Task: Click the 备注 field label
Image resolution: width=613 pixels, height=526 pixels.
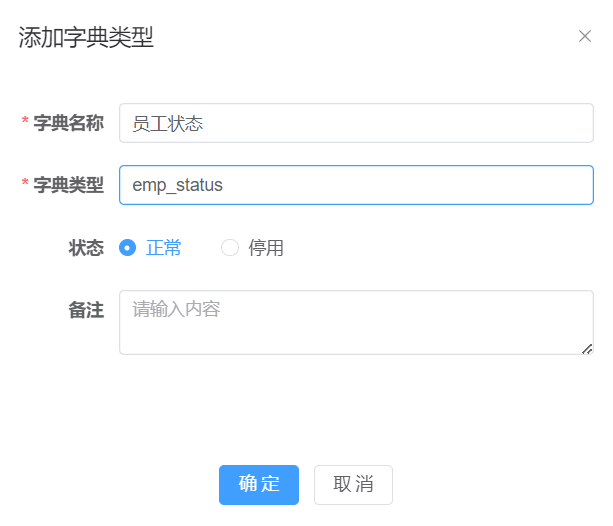Action: (86, 310)
